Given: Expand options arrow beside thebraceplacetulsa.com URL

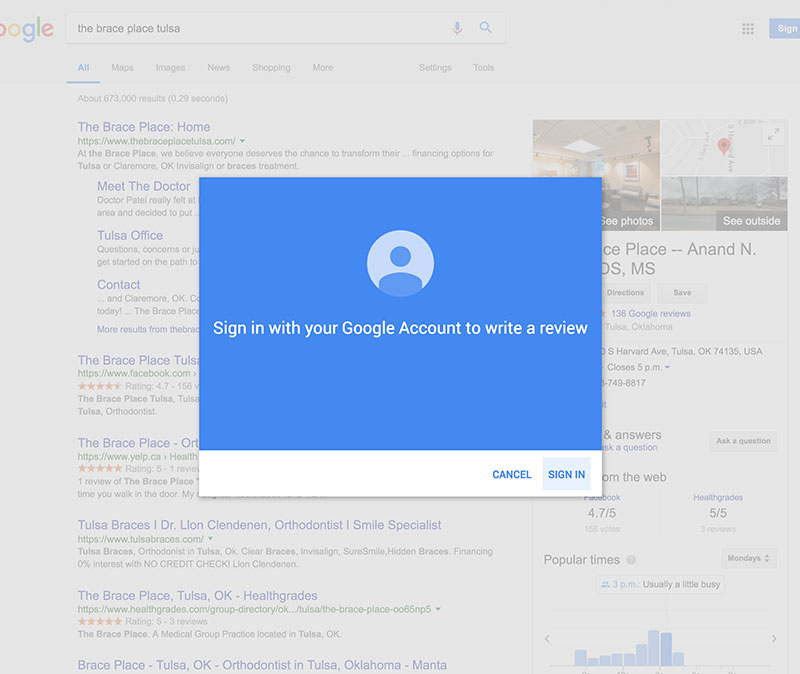Looking at the screenshot, I should 242,141.
